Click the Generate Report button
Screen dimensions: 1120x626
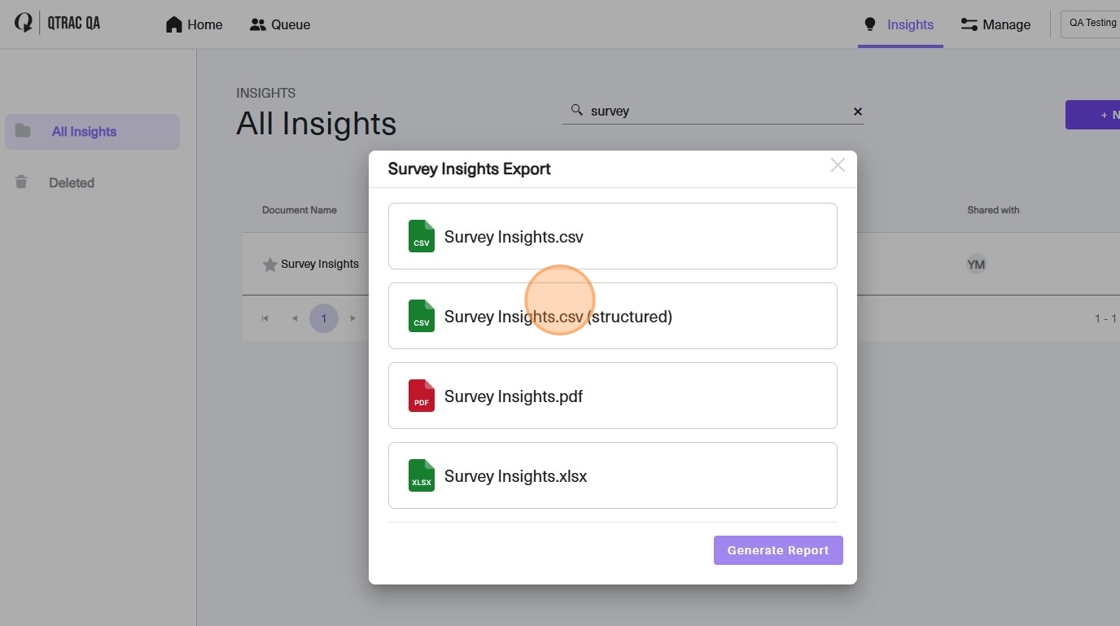click(778, 550)
